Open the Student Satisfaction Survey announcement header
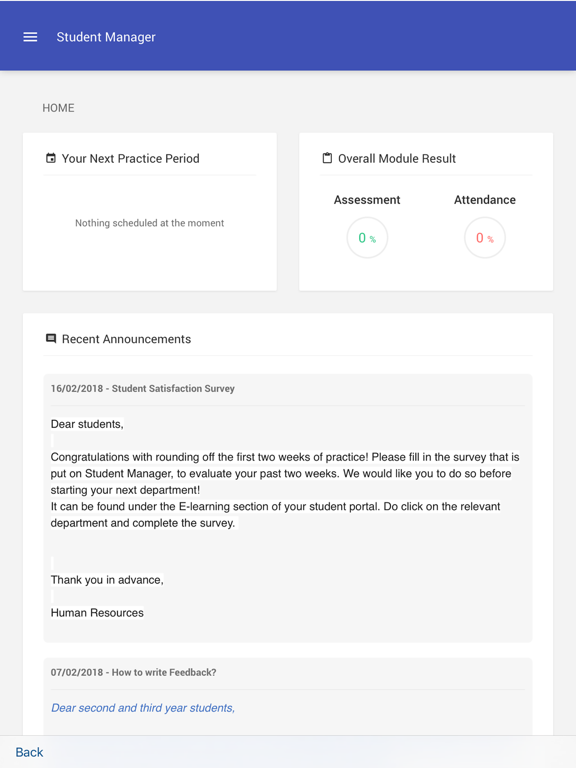 143,388
